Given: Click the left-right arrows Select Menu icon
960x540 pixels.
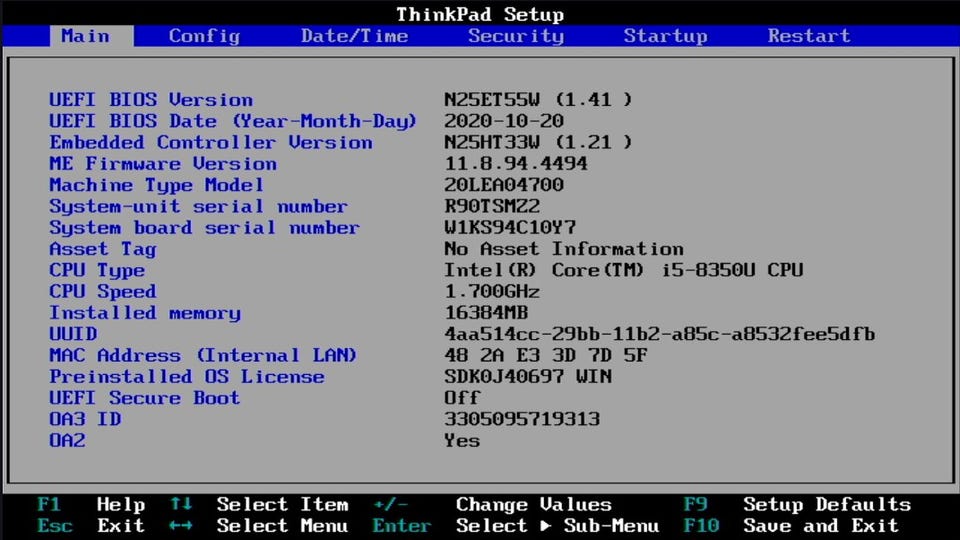Looking at the screenshot, I should [x=181, y=526].
